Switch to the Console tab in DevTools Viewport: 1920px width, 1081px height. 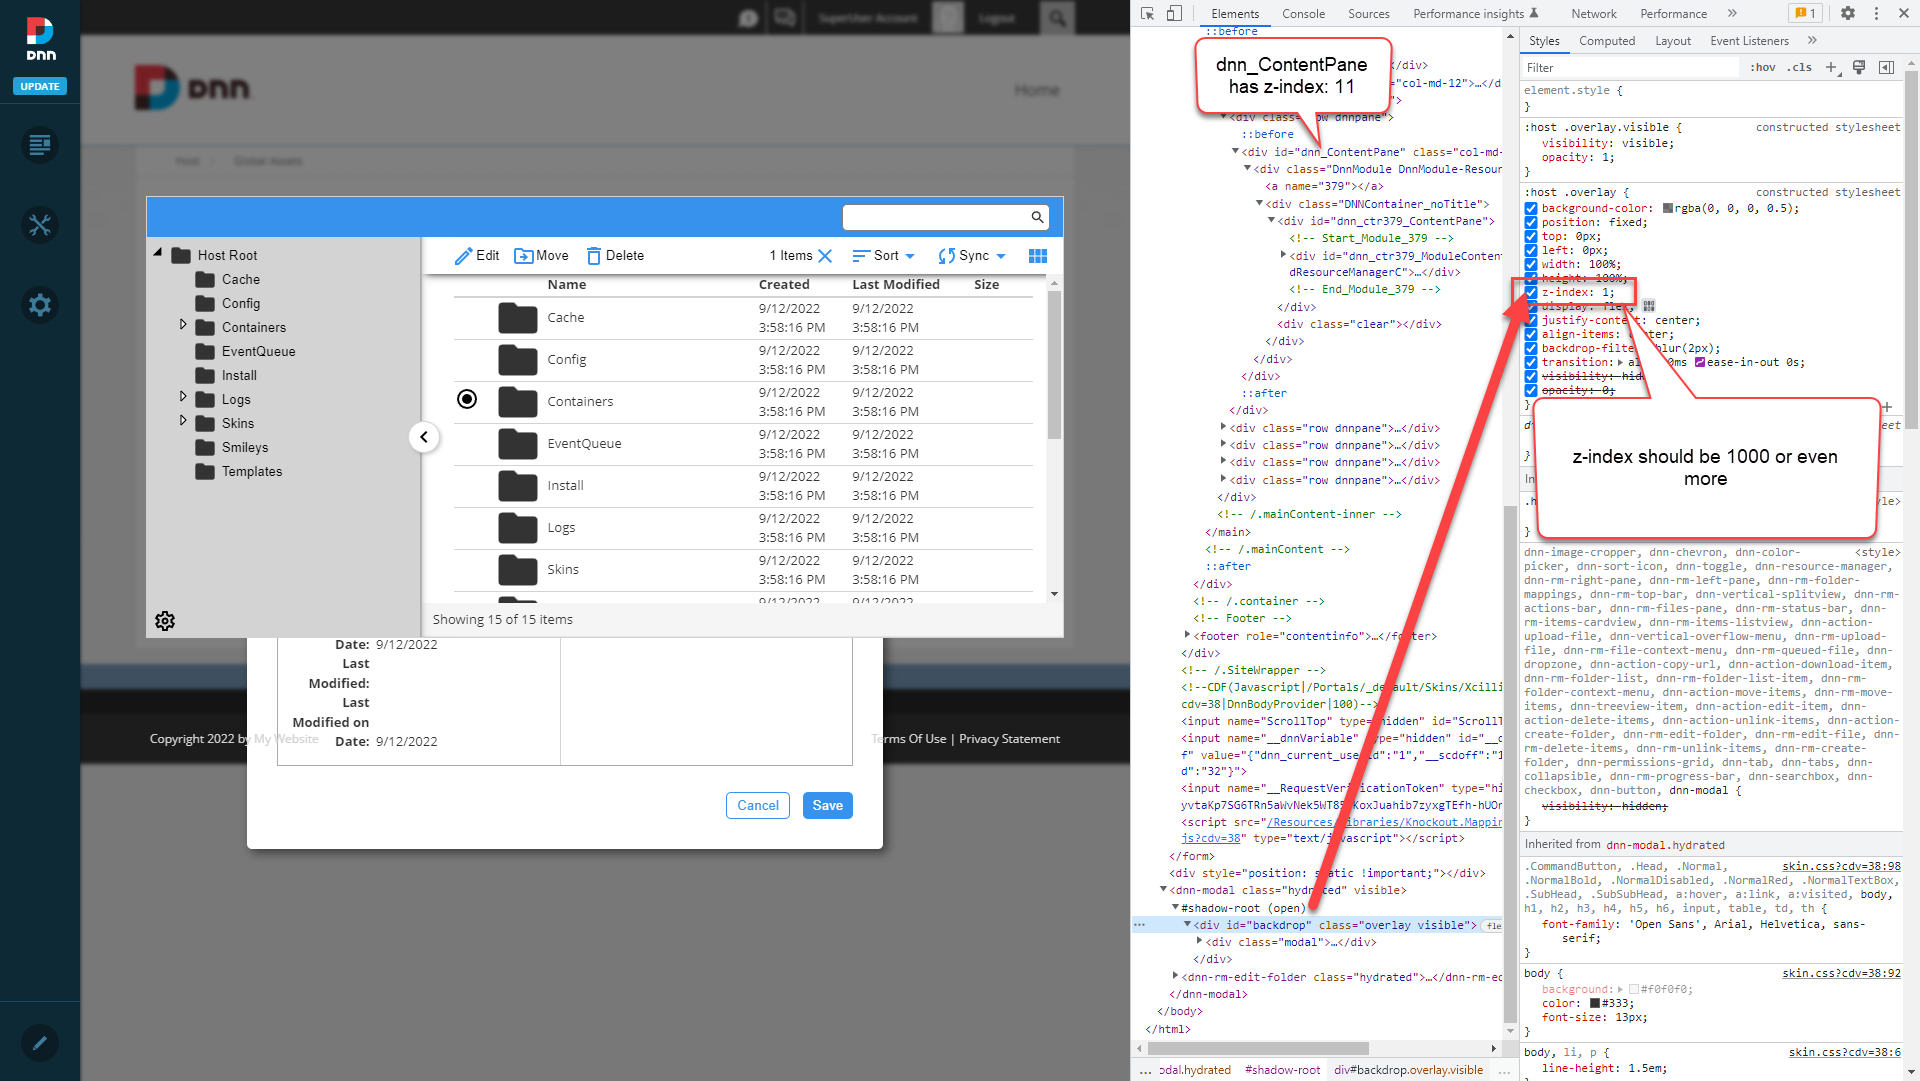pos(1302,14)
